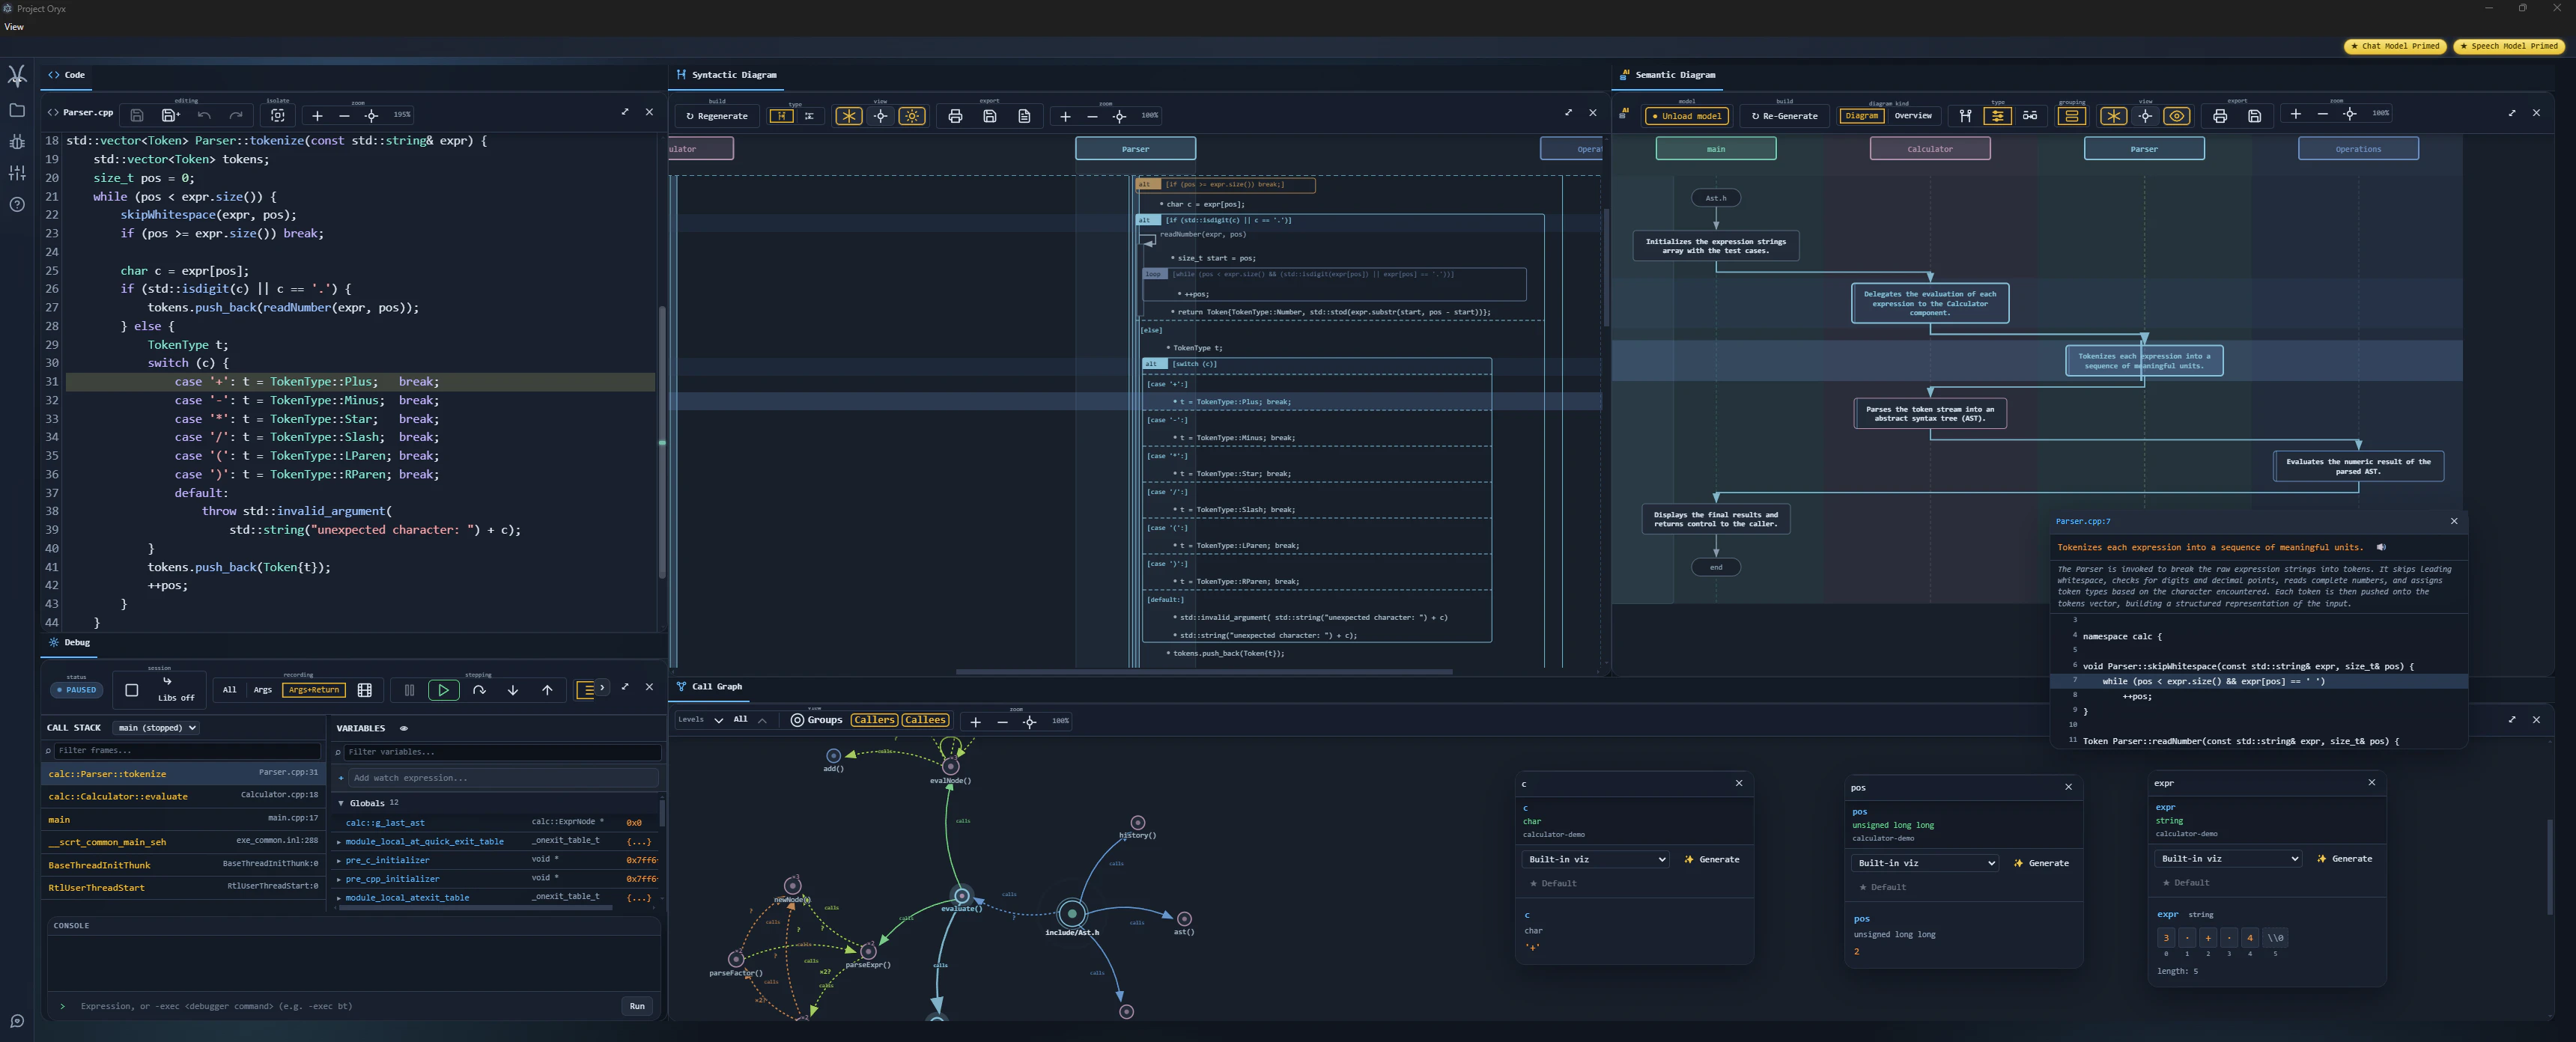Collapse the Globals variables group
This screenshot has height=1042, width=2576.
341,803
